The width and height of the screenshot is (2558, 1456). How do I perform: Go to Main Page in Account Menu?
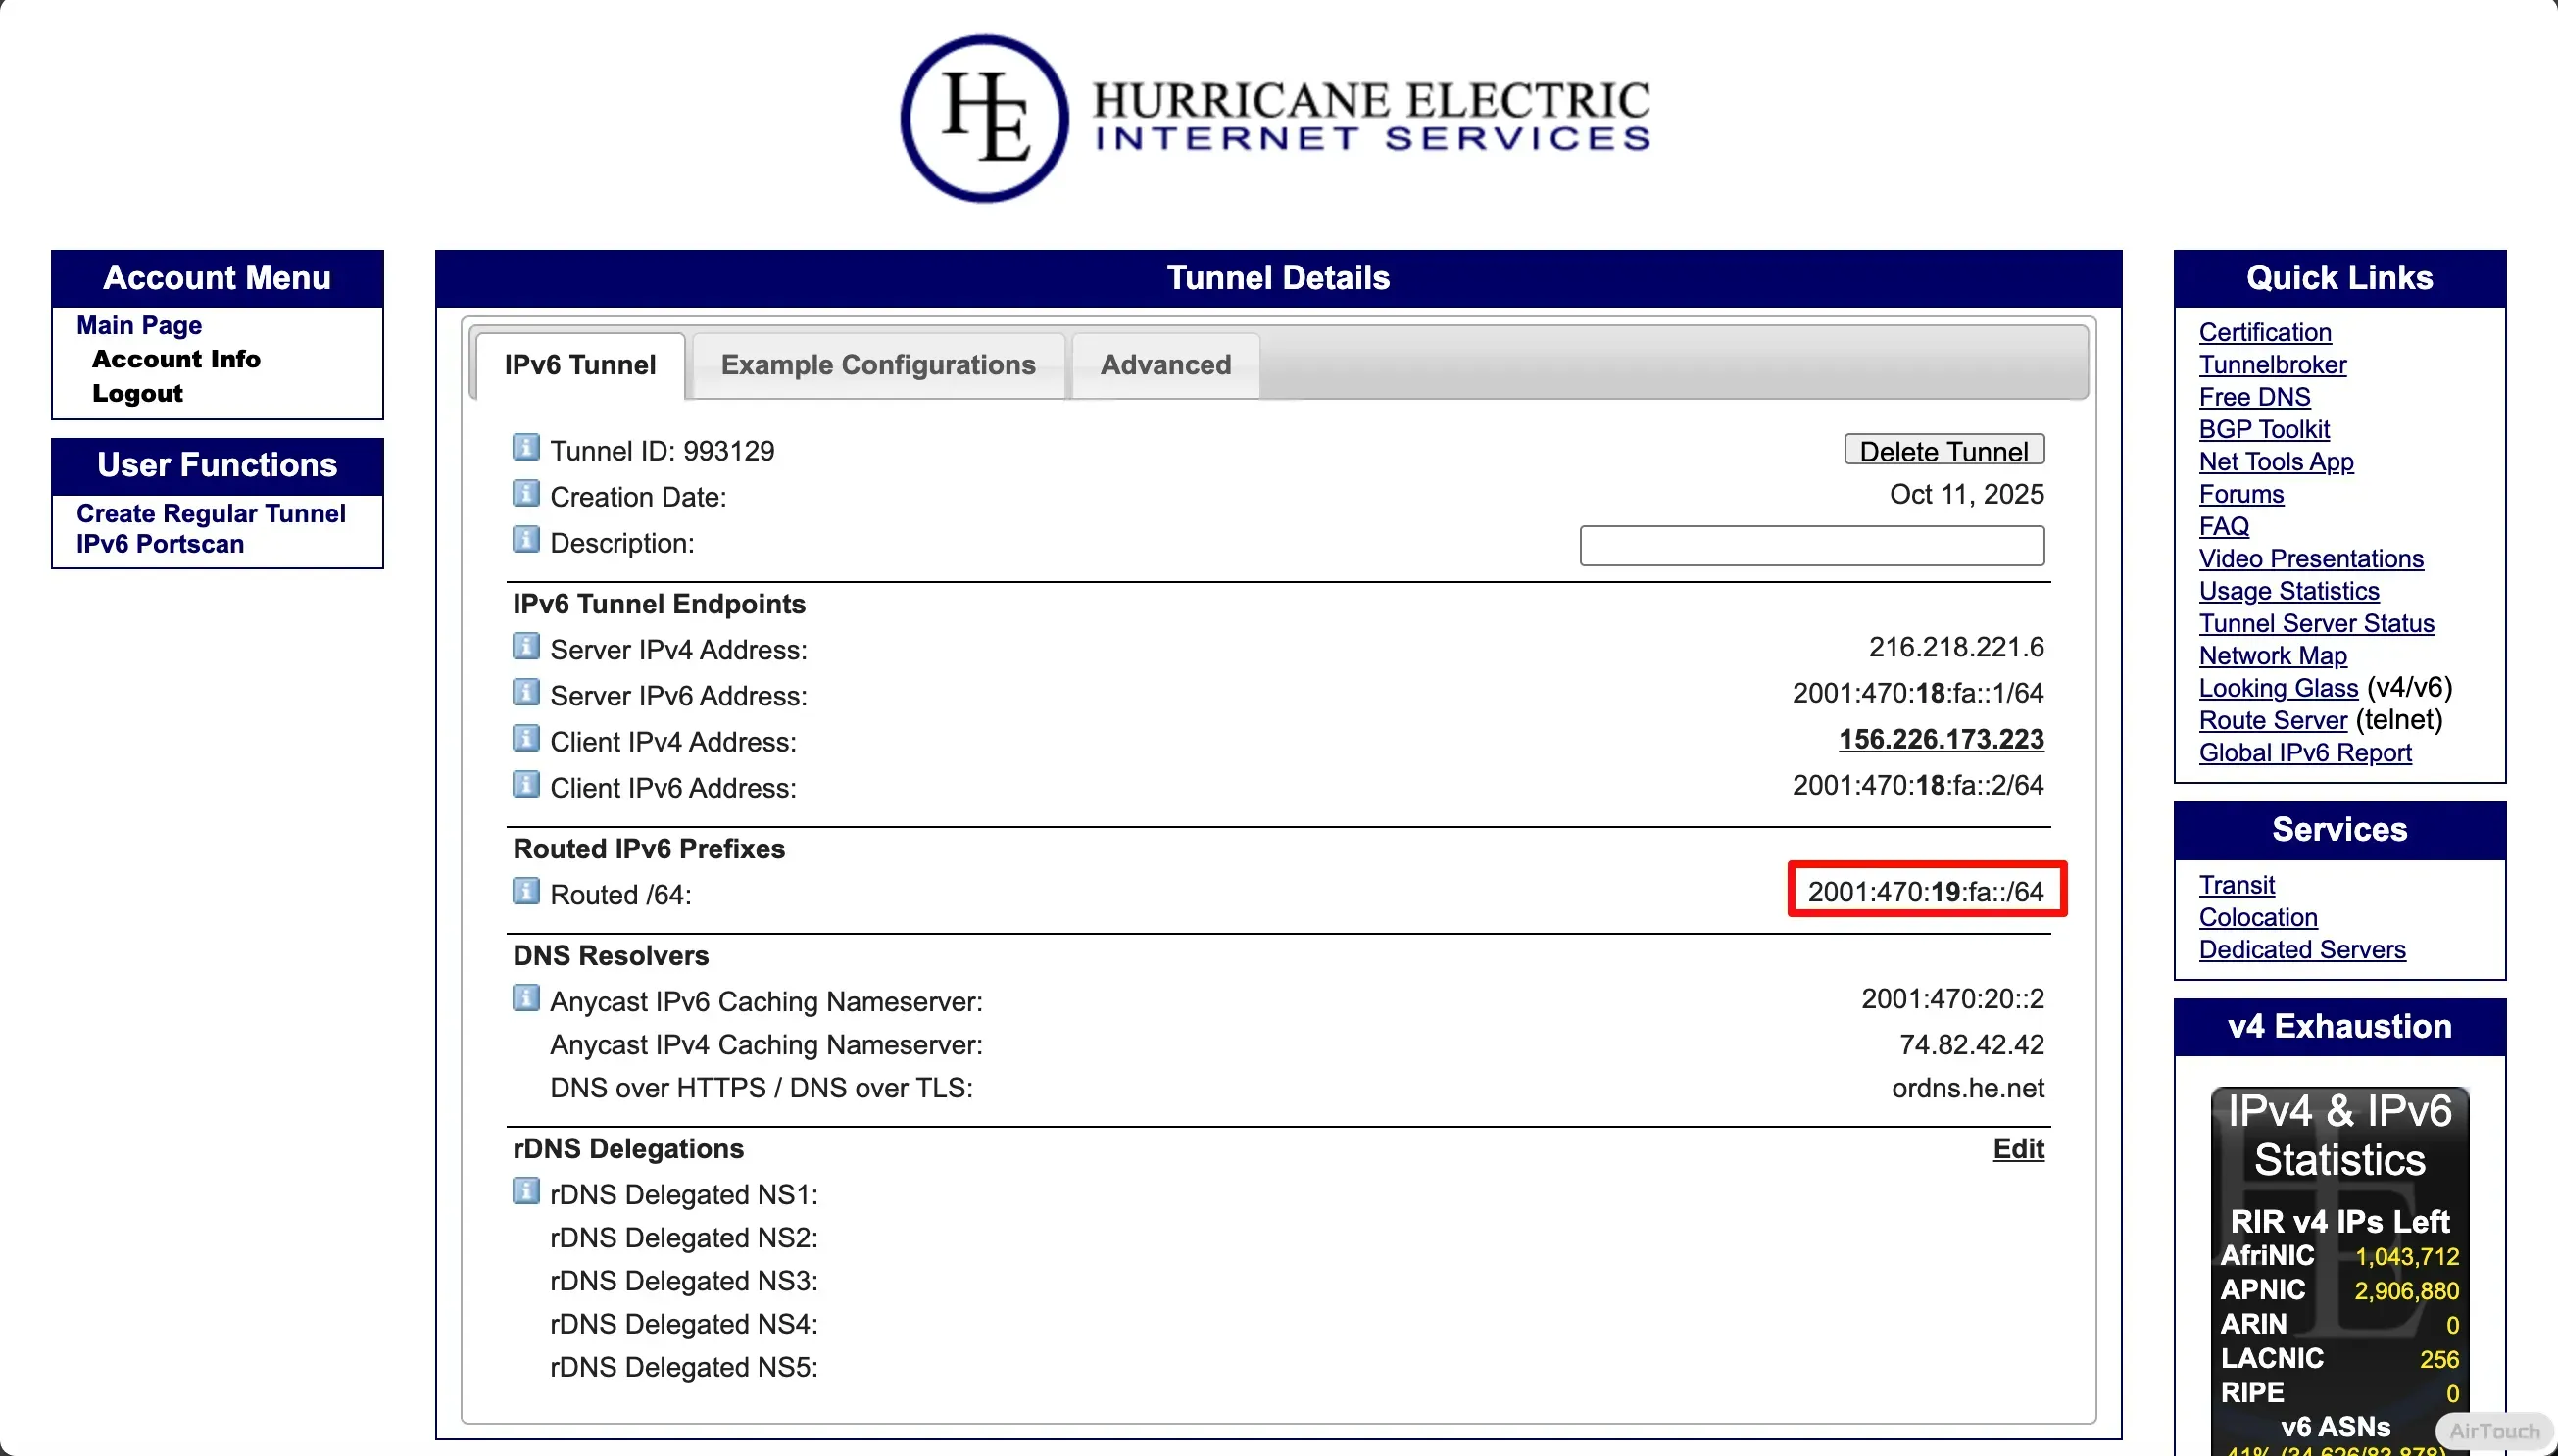[139, 325]
